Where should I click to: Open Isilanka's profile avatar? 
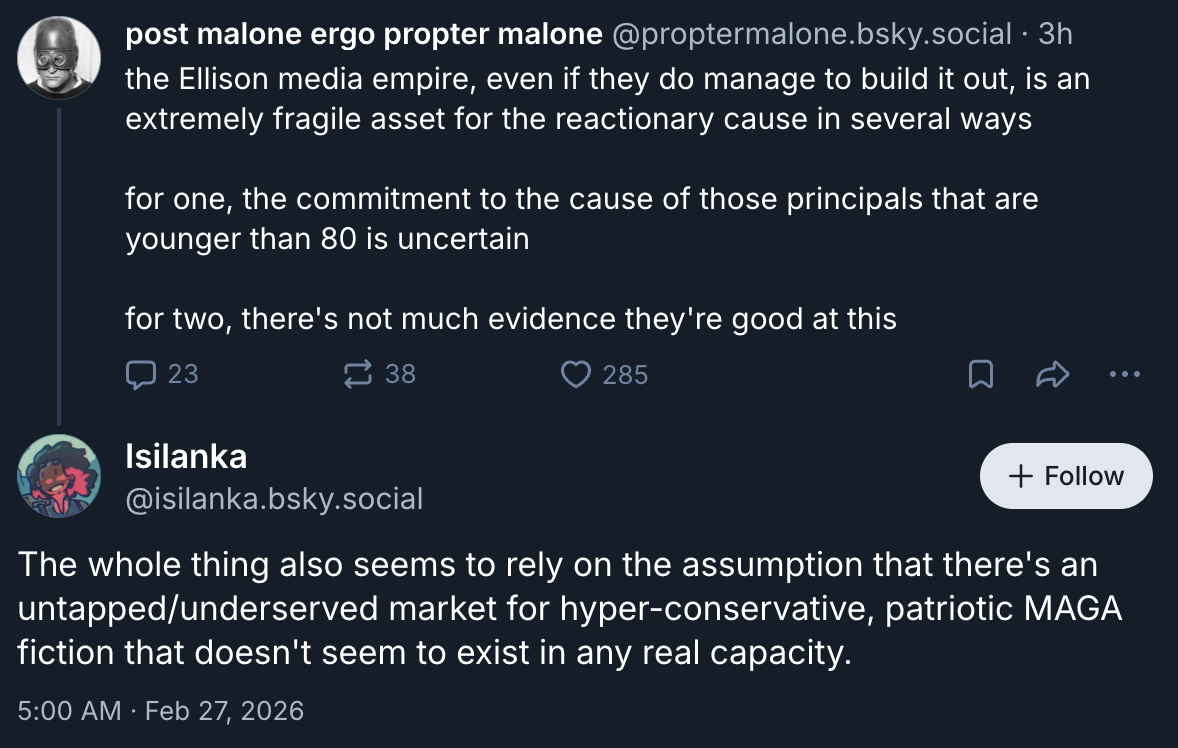click(59, 476)
